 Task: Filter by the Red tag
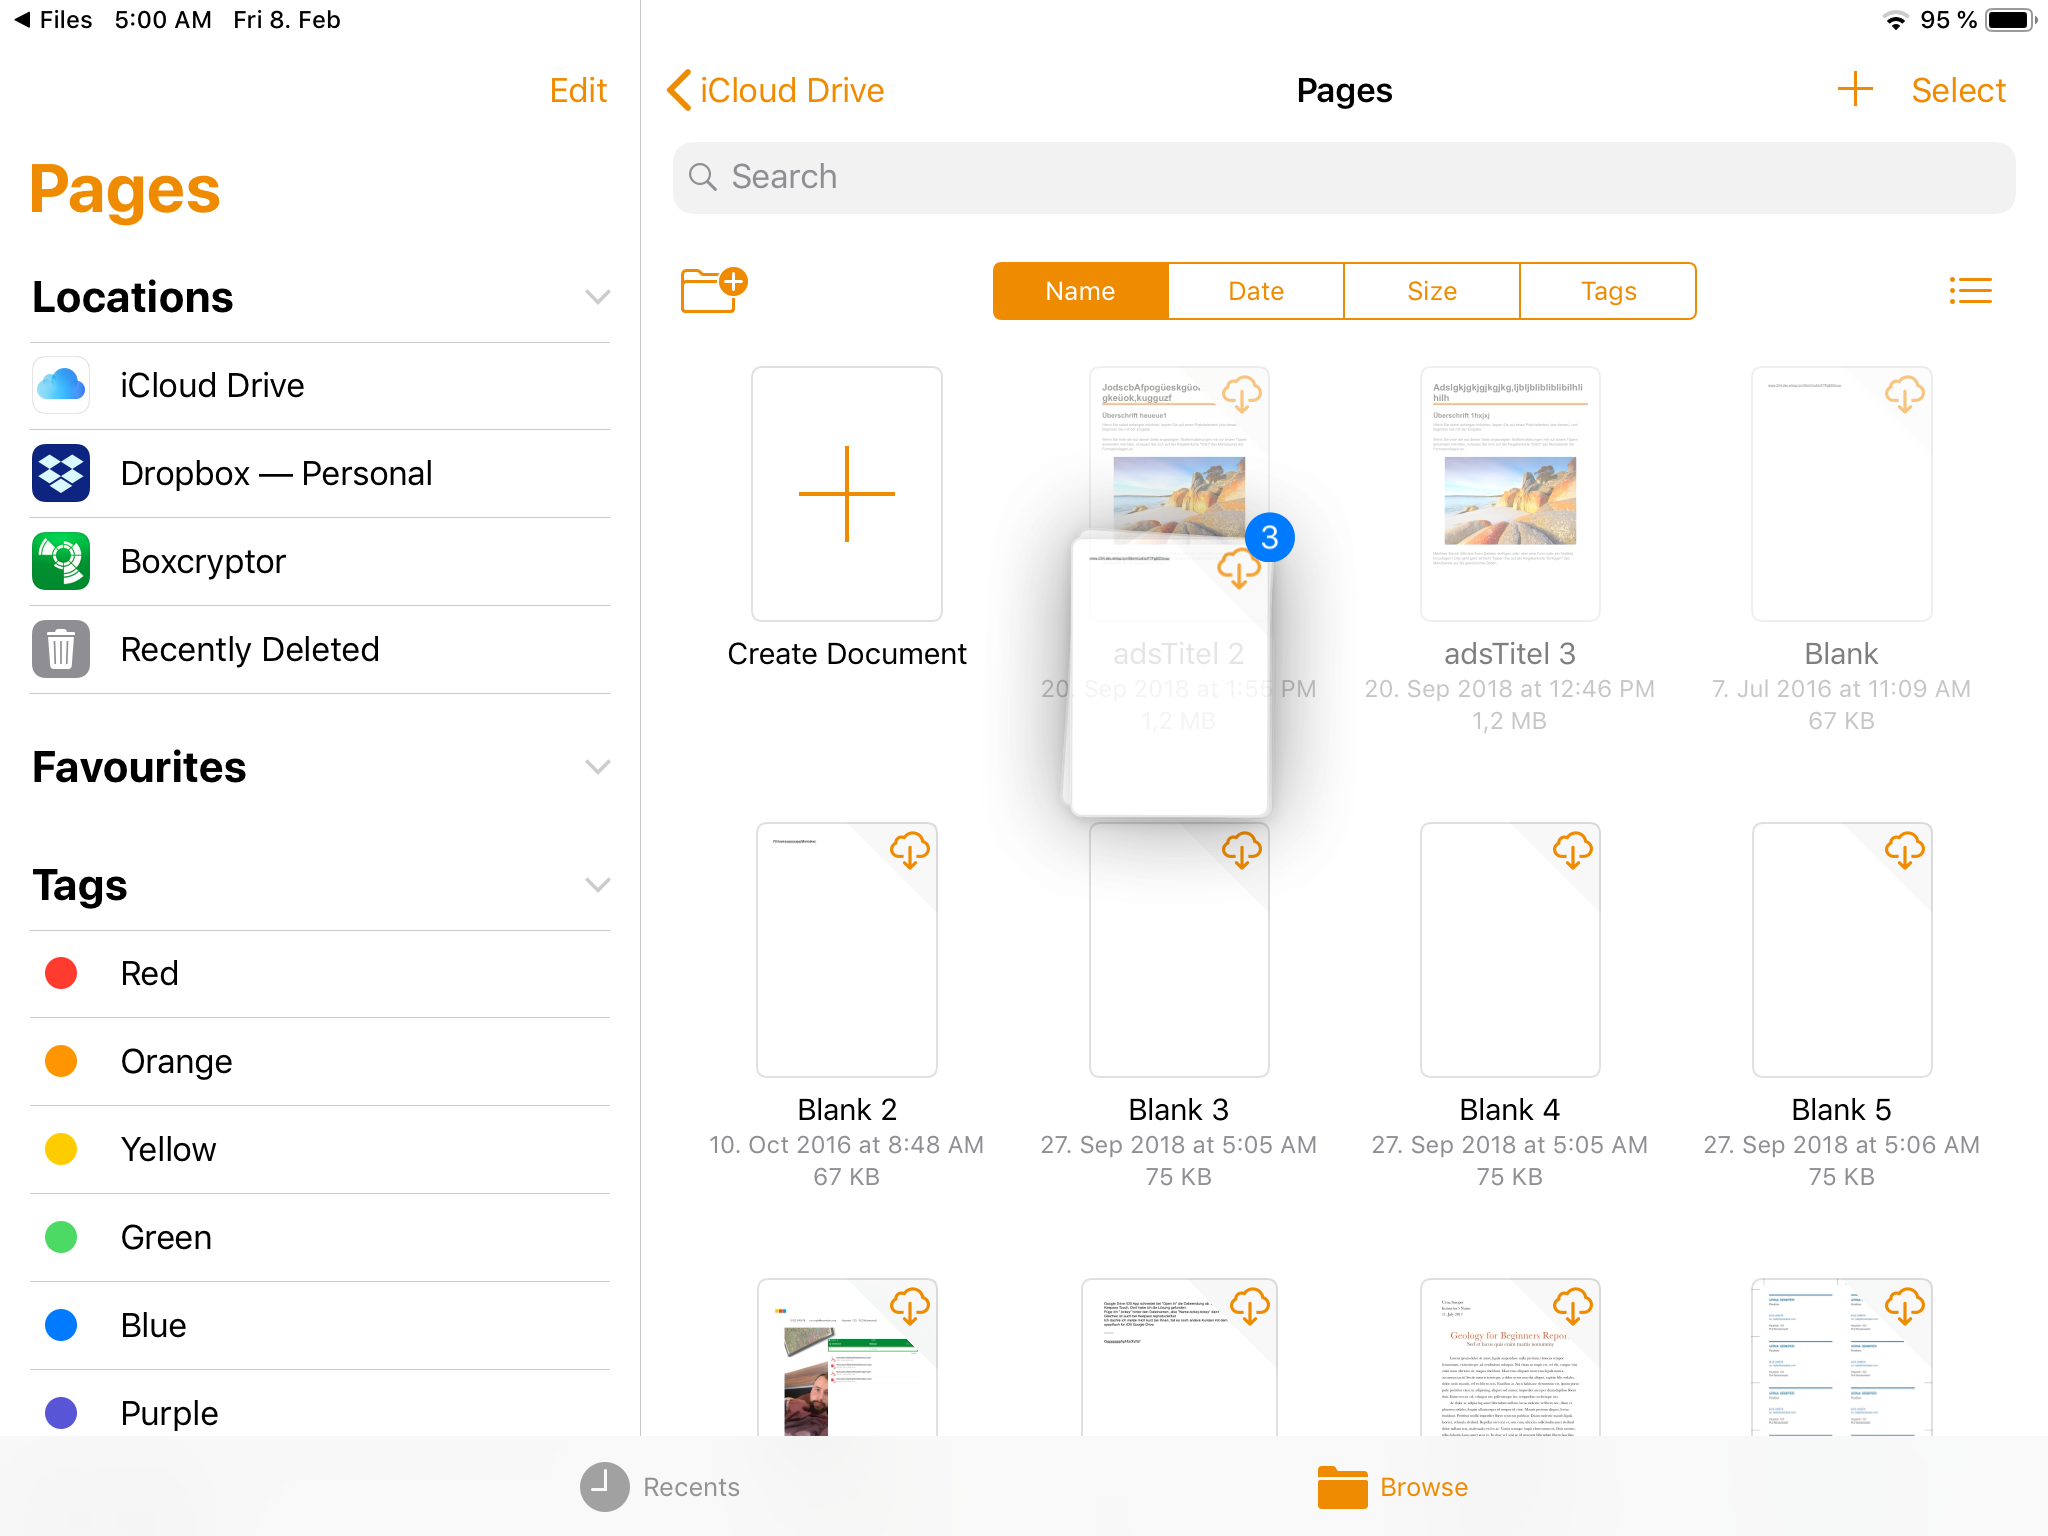coord(149,973)
